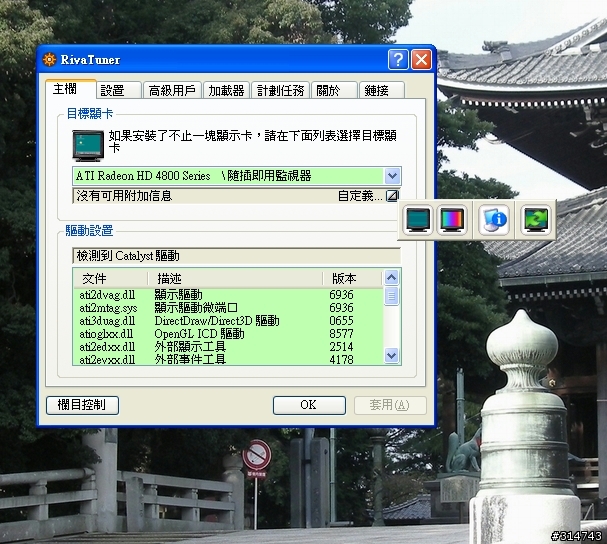
Task: Select ATI Radeon HD 4800 Series combo box
Action: [237, 176]
